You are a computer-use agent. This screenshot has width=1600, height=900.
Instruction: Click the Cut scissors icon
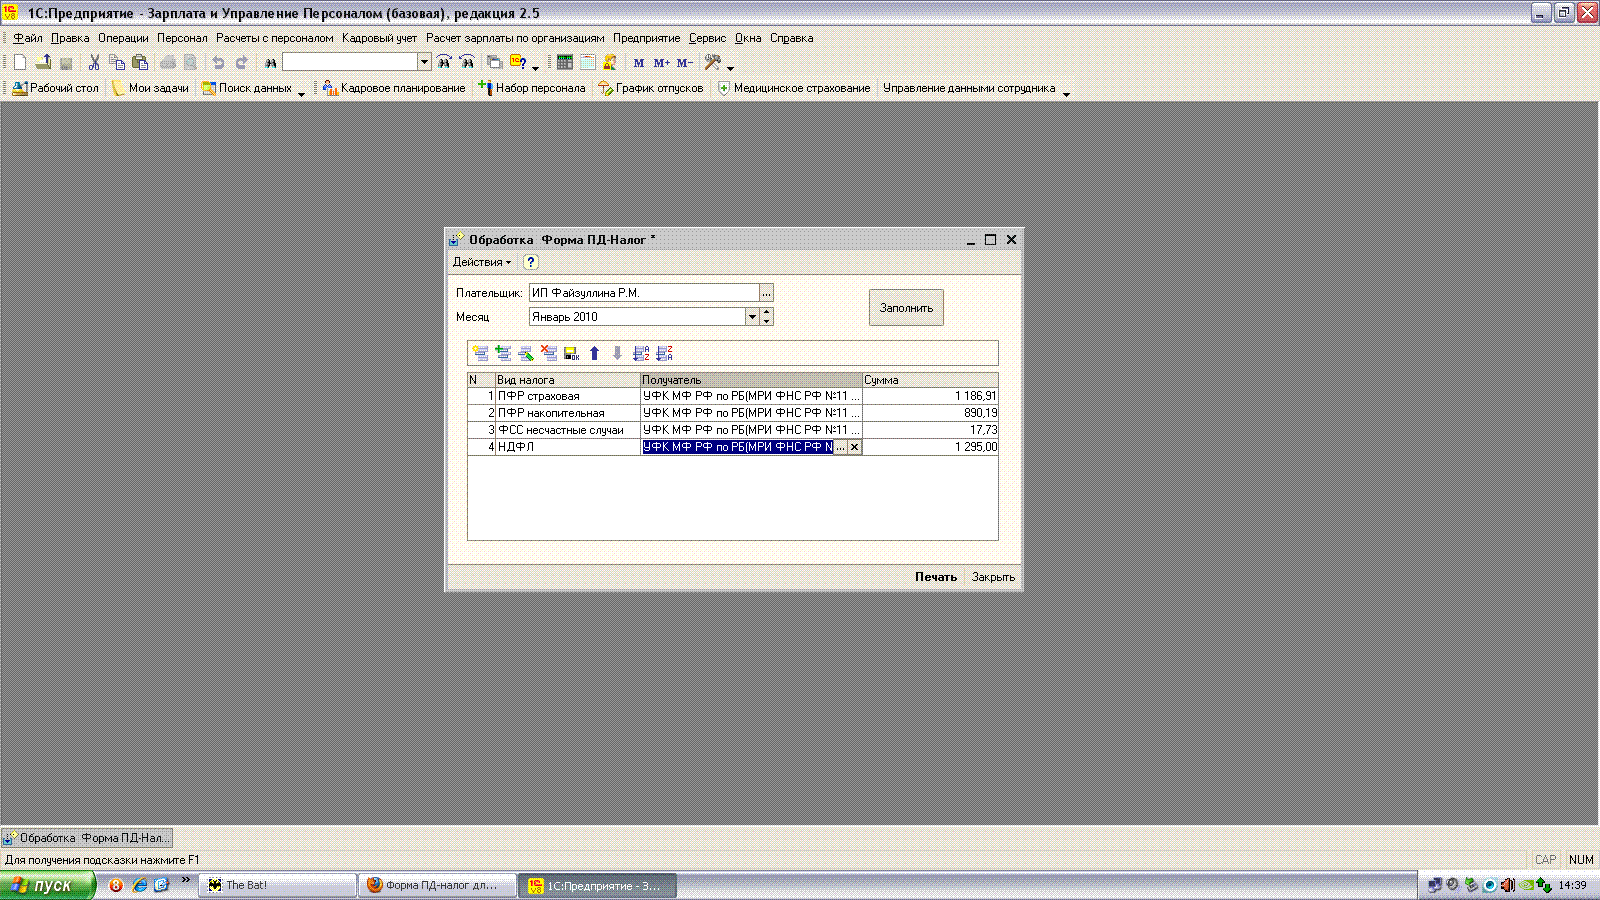[94, 62]
